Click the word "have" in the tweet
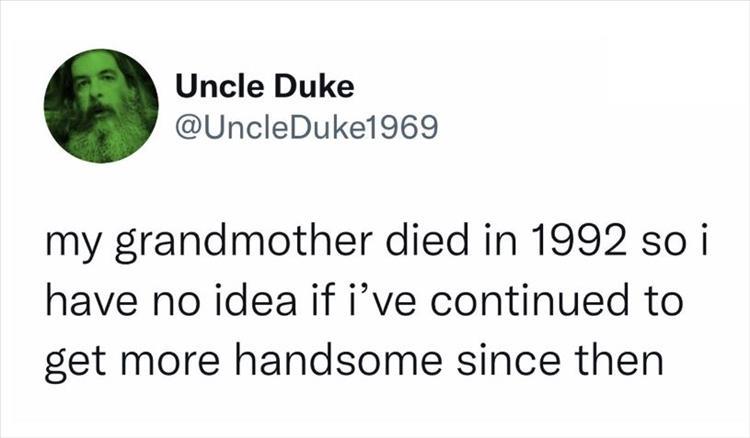Image resolution: width=750 pixels, height=438 pixels. (81, 301)
